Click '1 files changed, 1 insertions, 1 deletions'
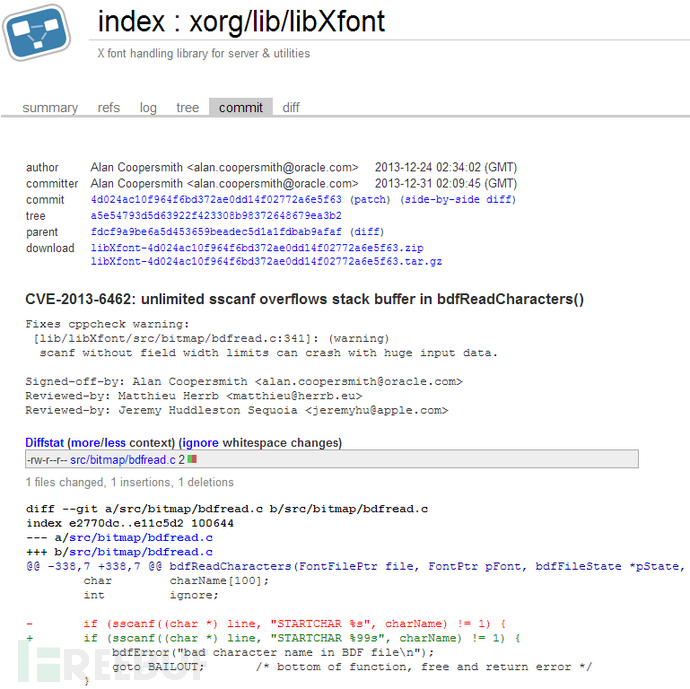This screenshot has height=689, width=690. (129, 482)
